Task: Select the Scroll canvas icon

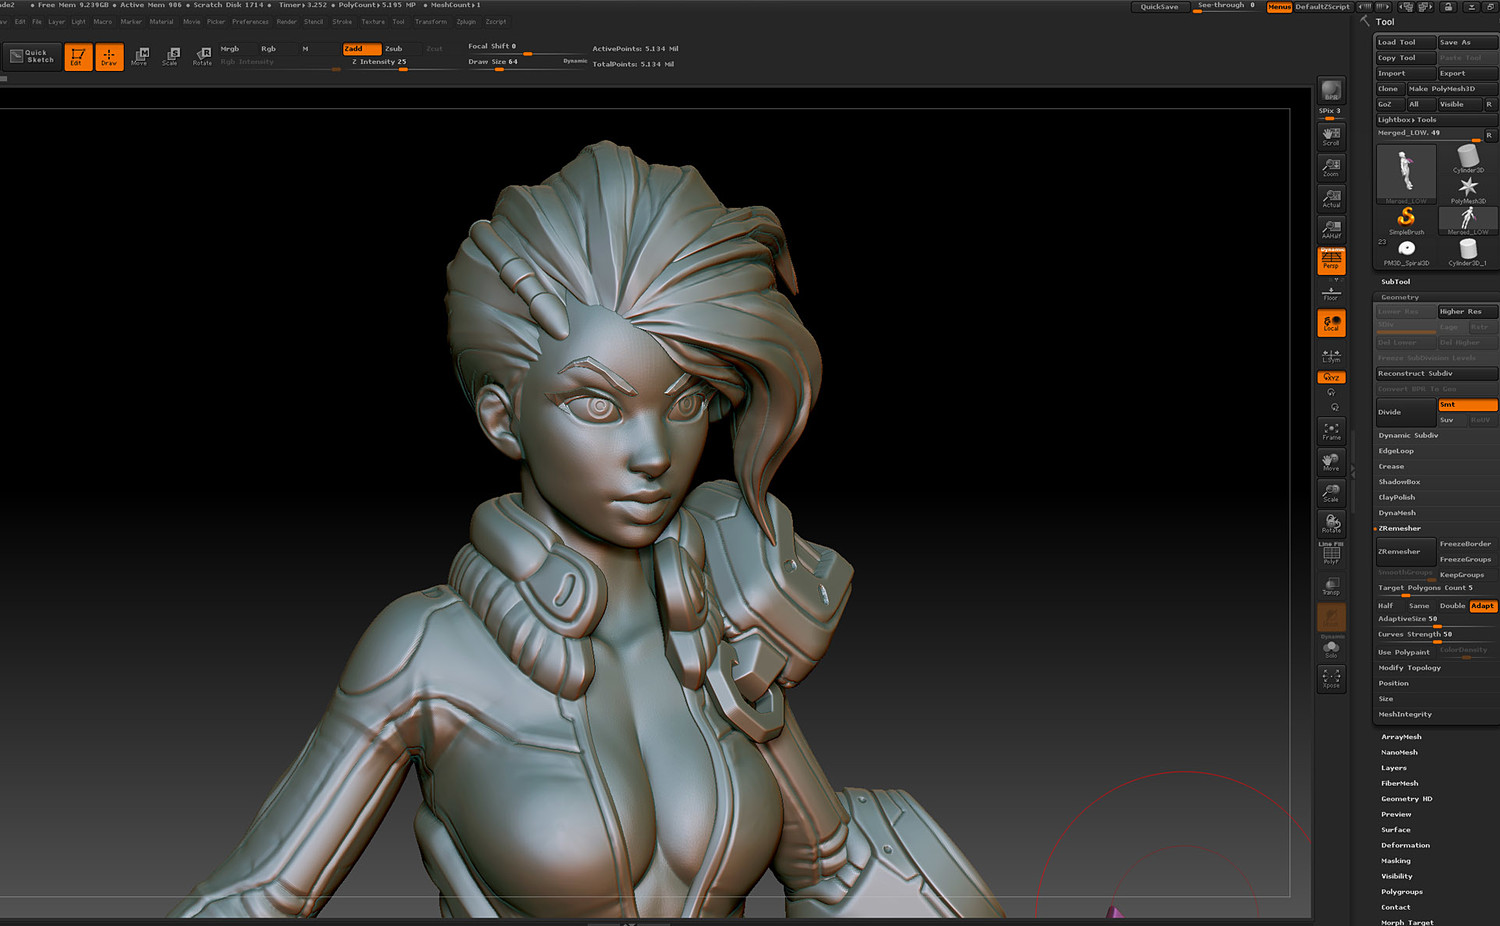Action: tap(1331, 137)
